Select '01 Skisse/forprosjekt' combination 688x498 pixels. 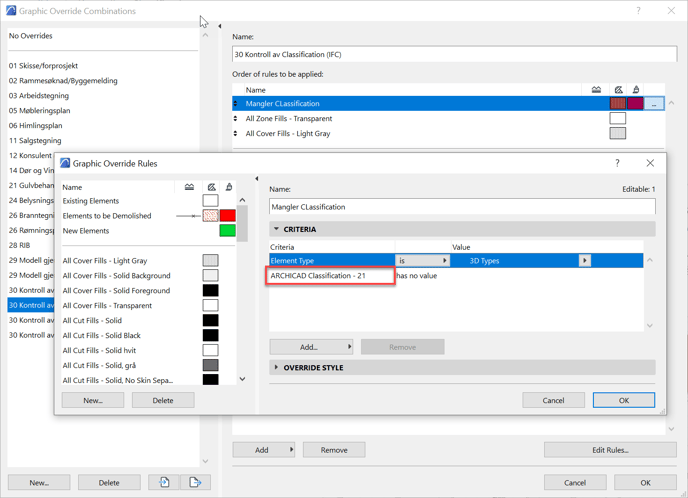tap(103, 66)
